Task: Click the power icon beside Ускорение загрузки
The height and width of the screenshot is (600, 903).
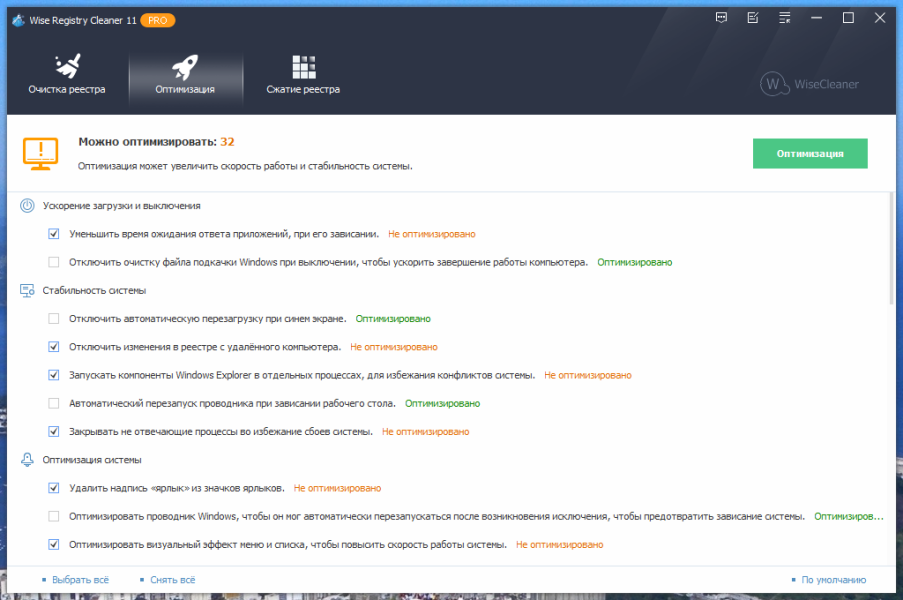Action: 27,206
